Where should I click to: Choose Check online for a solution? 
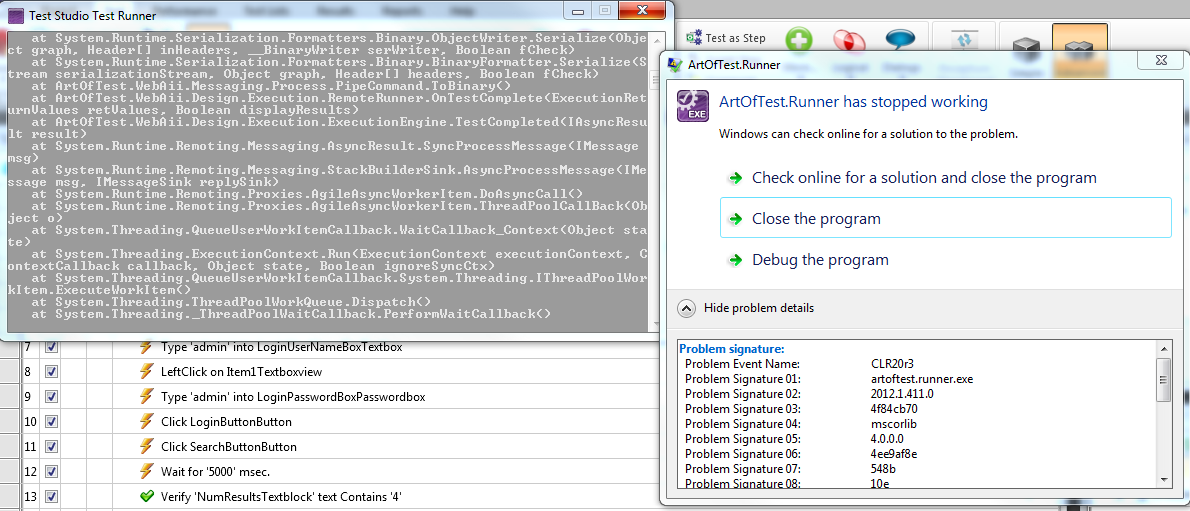[924, 178]
